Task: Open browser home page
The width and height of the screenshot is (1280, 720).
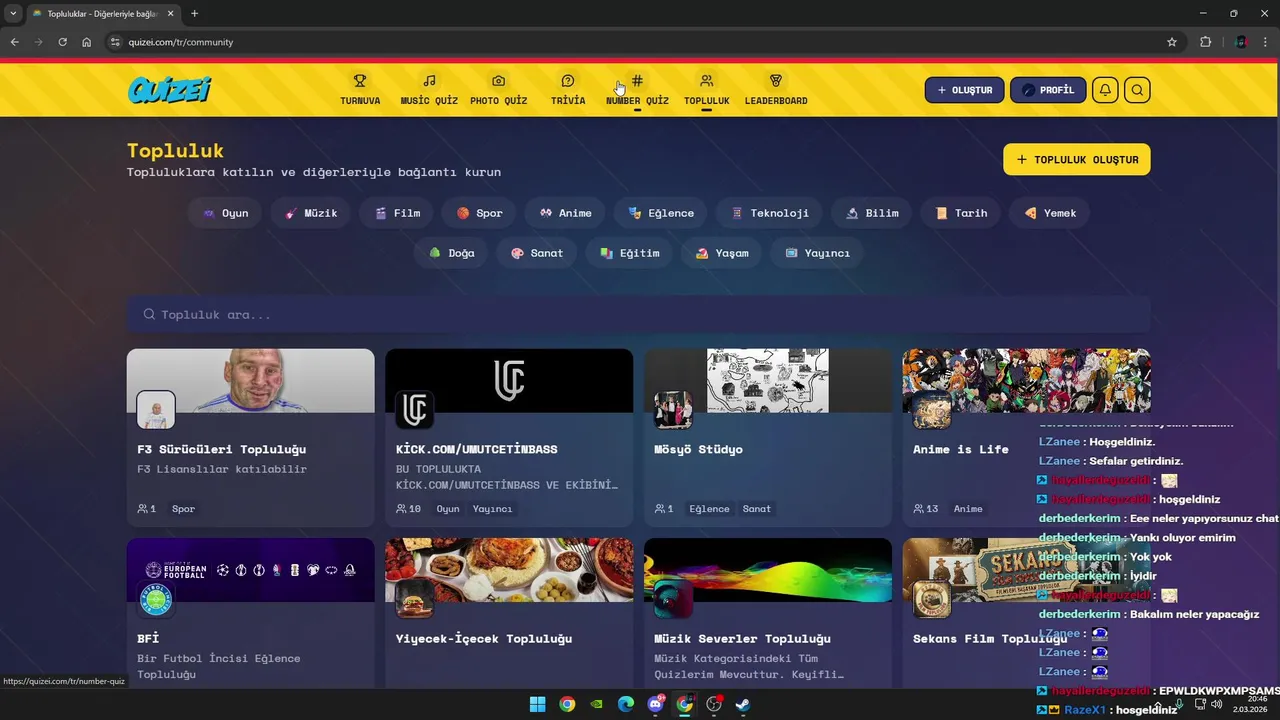Action: (x=87, y=42)
